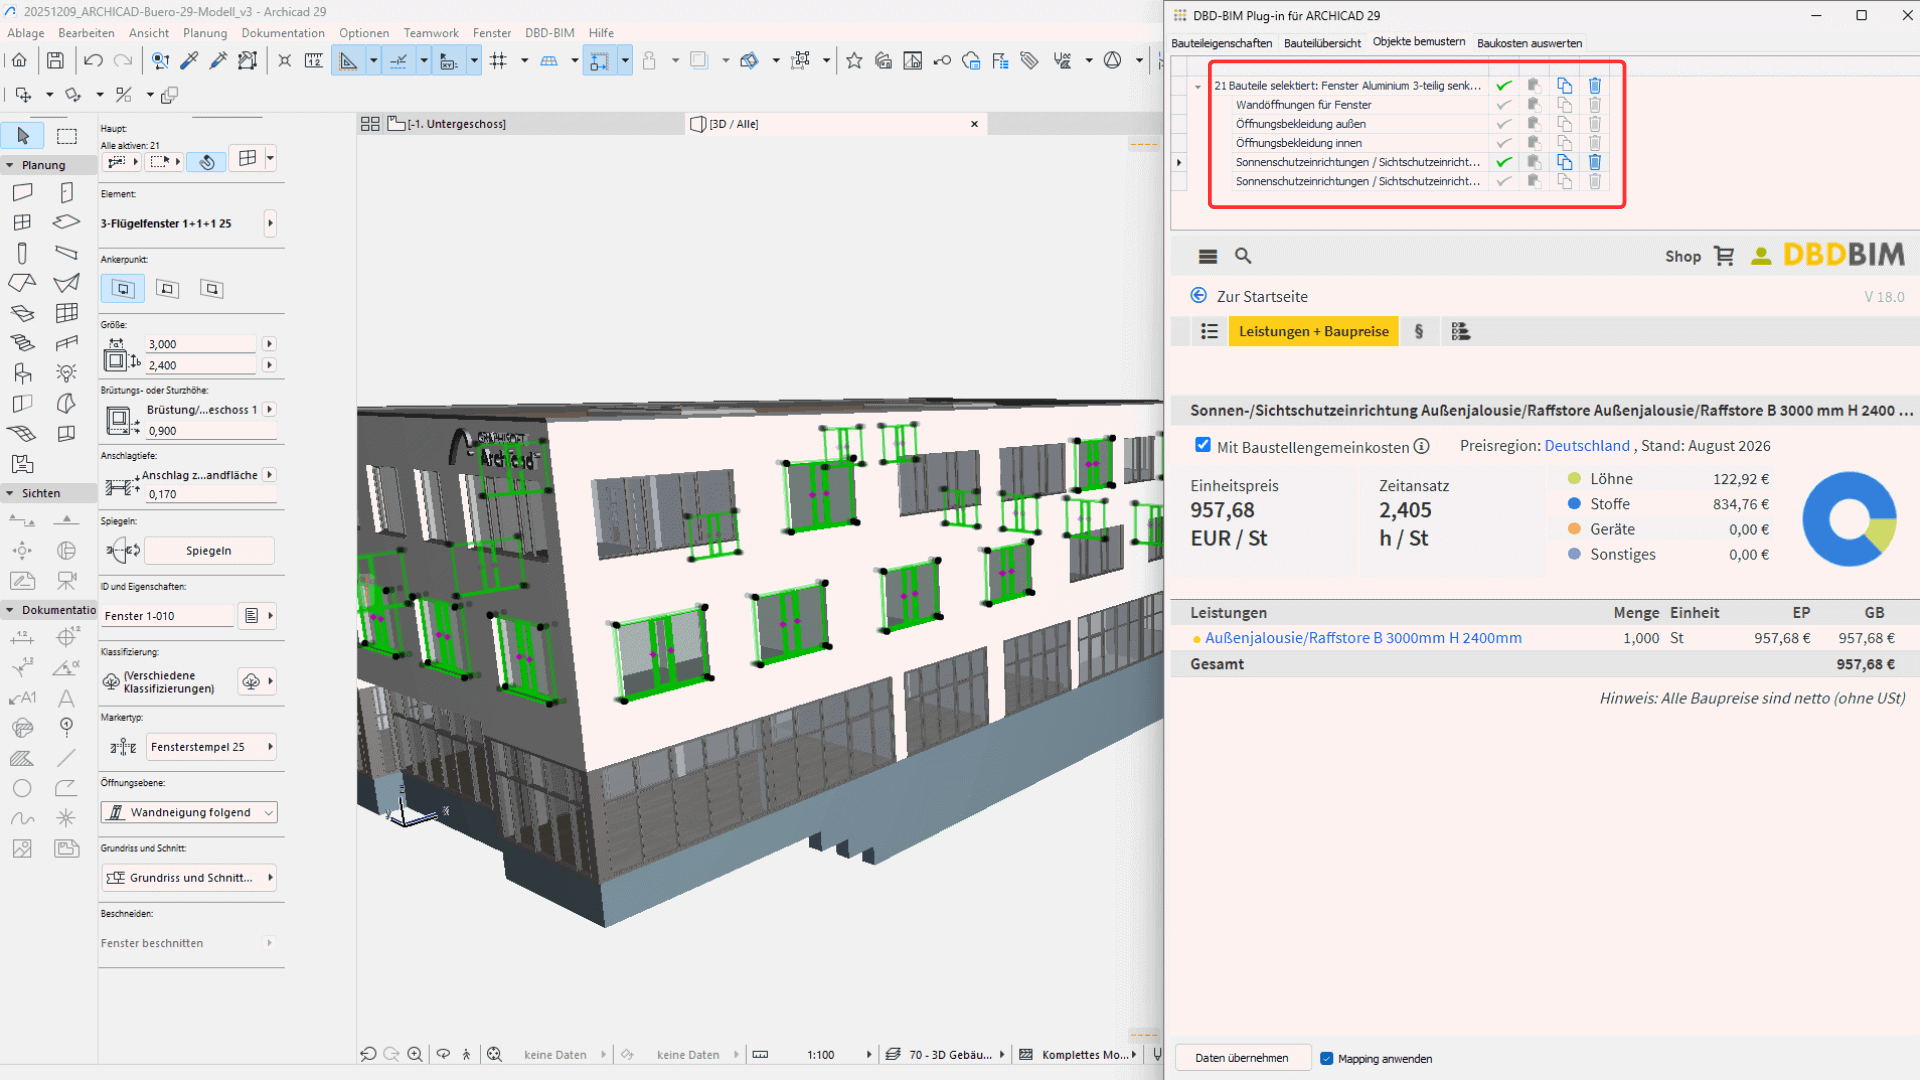Delete mapping in the 21 Bauteile selektiert row
This screenshot has height=1080, width=1920.
coord(1595,86)
